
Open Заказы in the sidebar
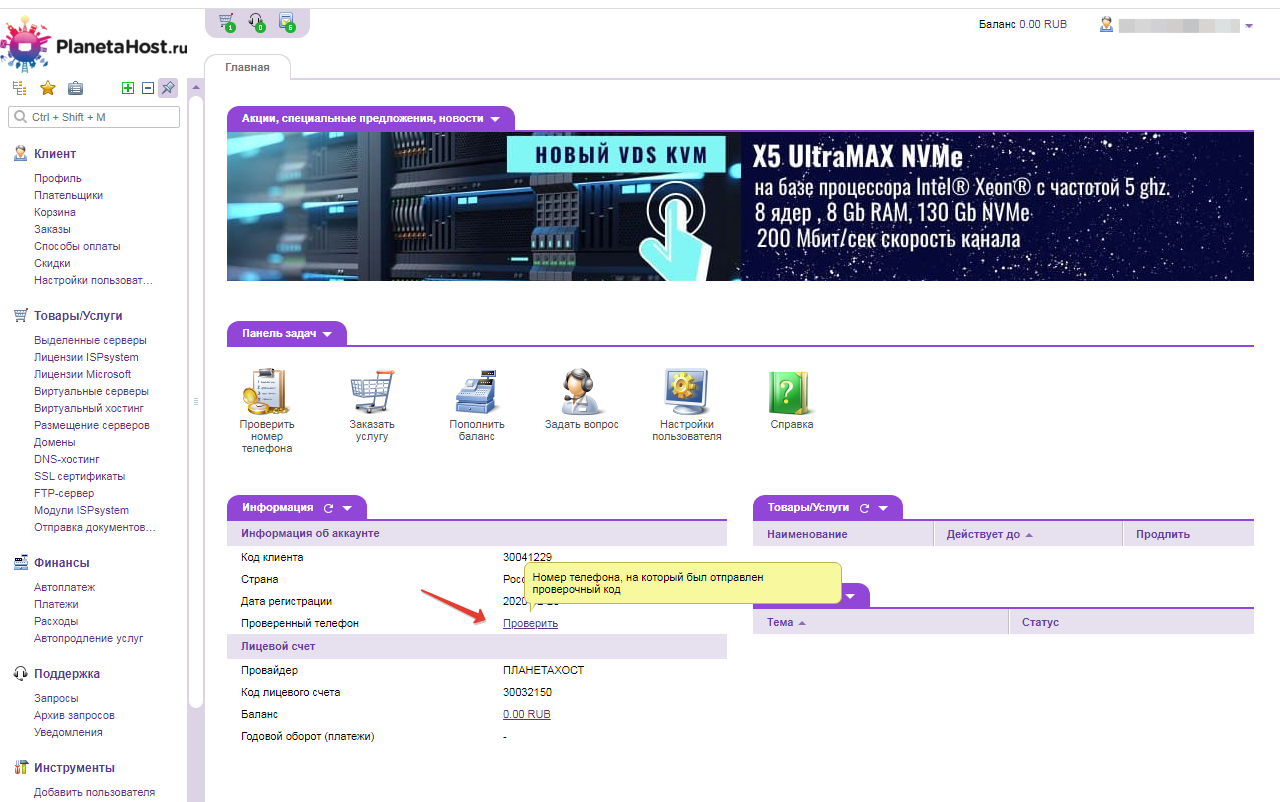pyautogui.click(x=52, y=229)
